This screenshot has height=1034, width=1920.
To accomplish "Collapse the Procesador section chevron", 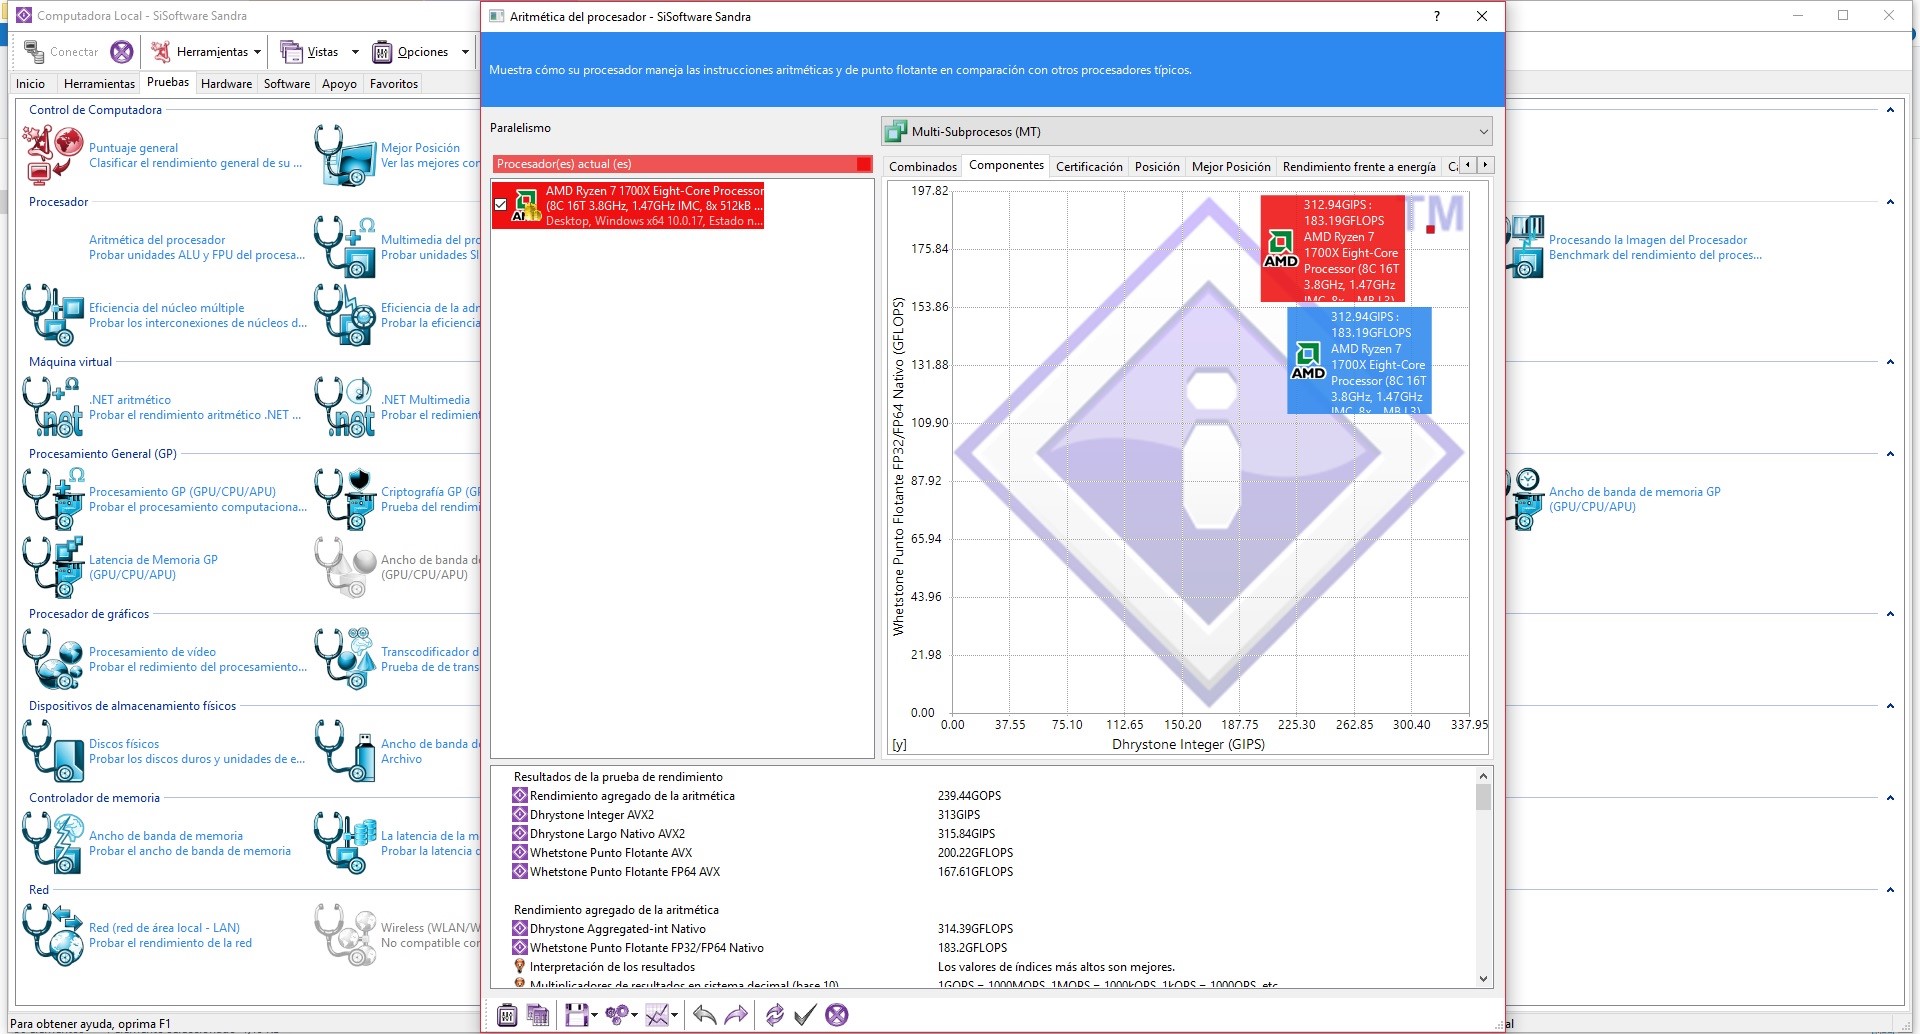I will tap(1890, 202).
